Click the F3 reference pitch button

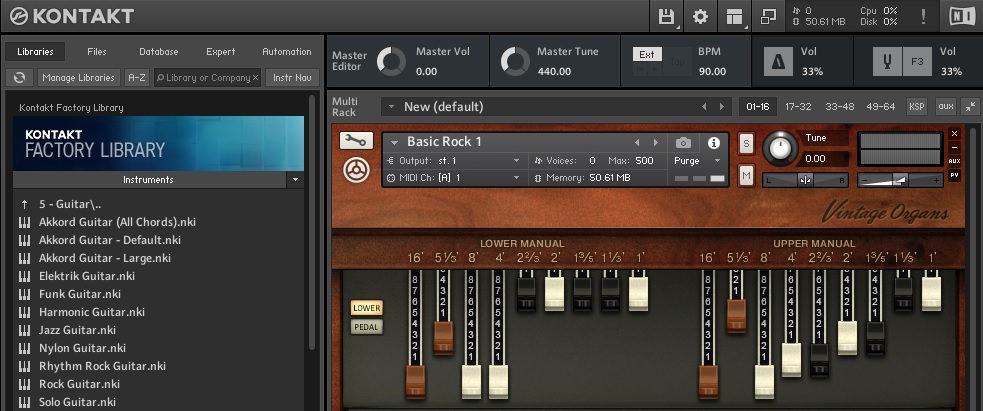917,61
